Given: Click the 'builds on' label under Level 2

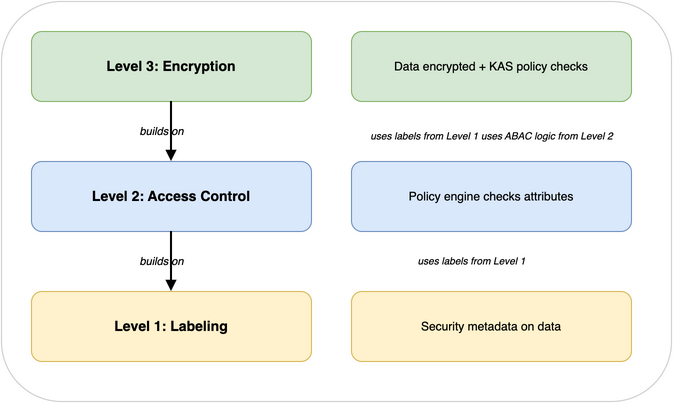Looking at the screenshot, I should (161, 261).
